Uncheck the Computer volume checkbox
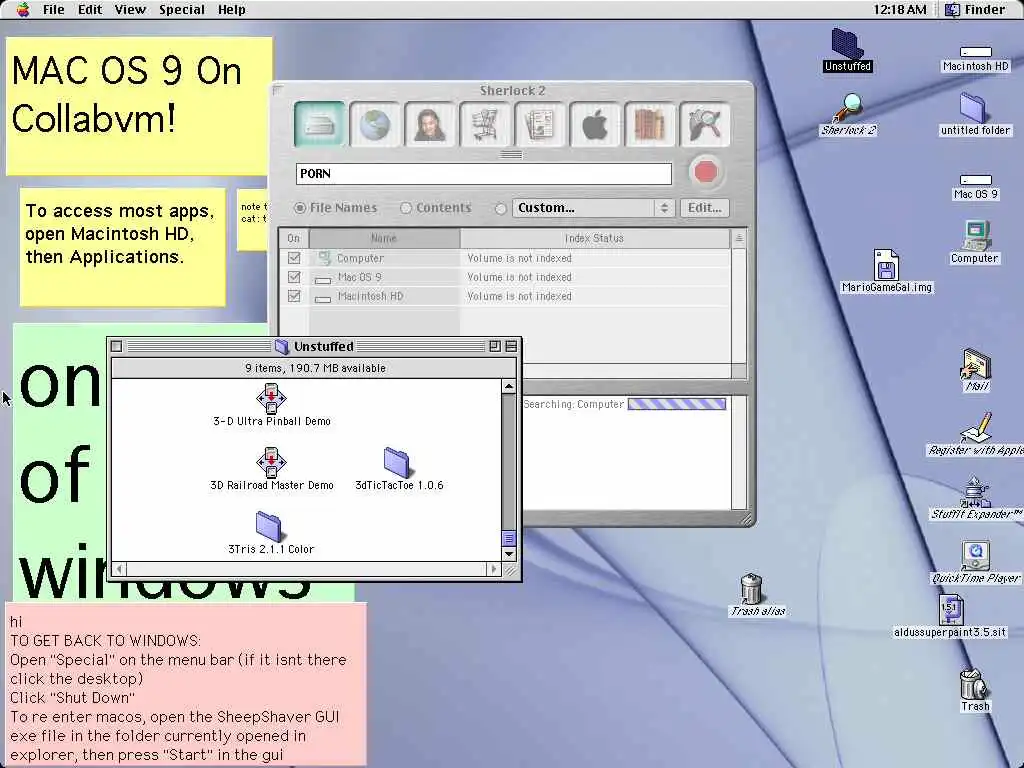This screenshot has width=1024, height=768. click(294, 258)
